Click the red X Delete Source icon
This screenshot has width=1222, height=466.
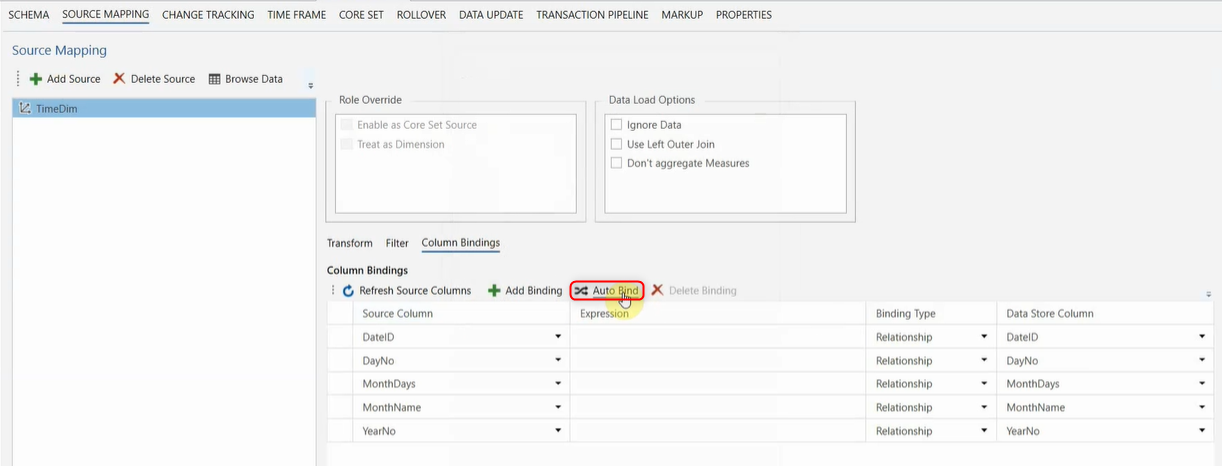[x=119, y=79]
